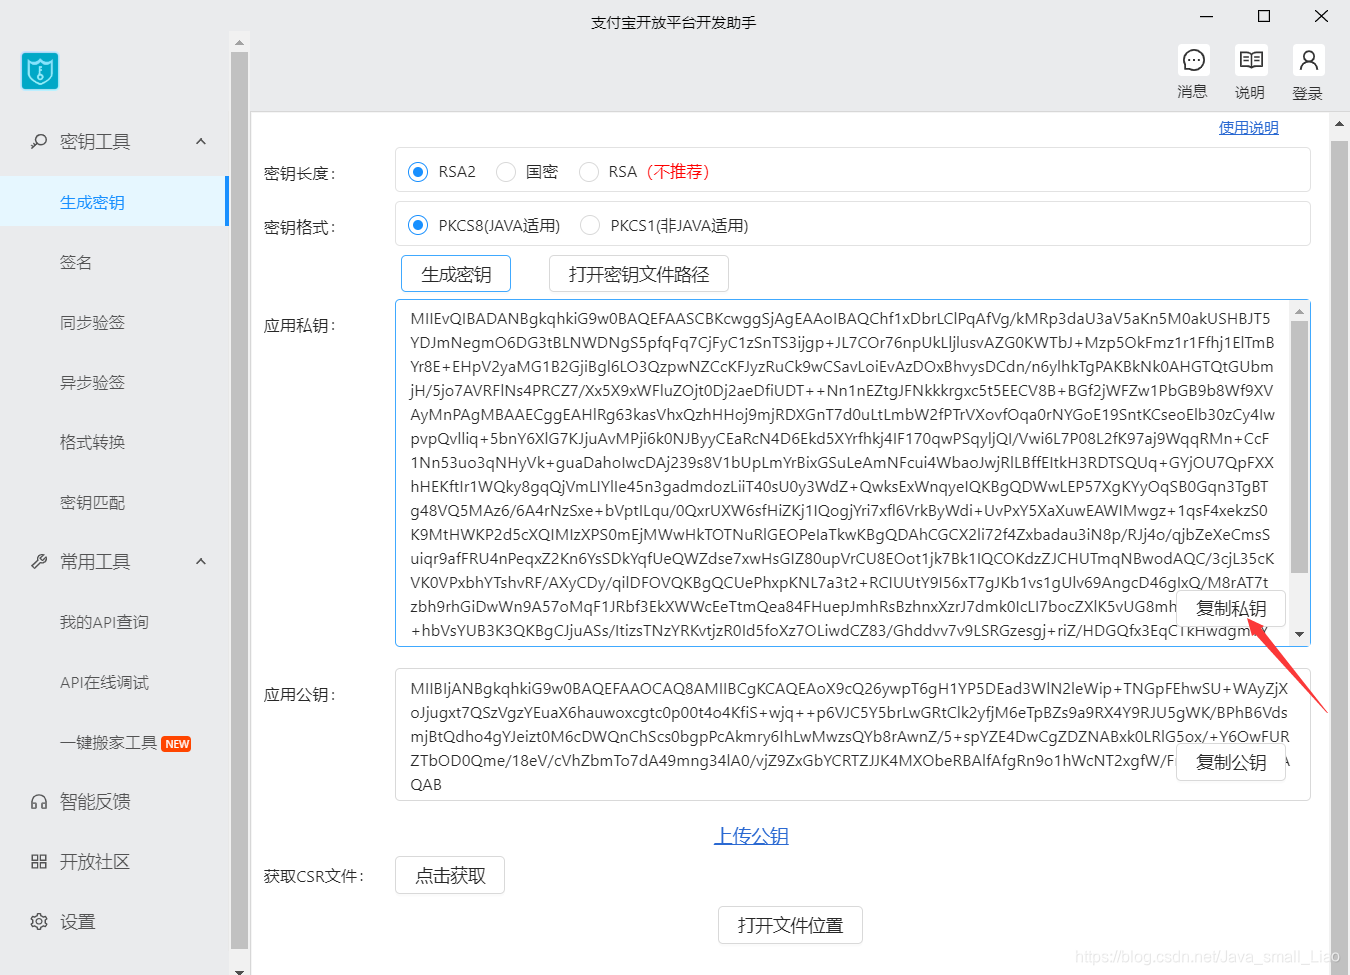Click private key scrollbar up arrow
The height and width of the screenshot is (975, 1350).
pos(1299,311)
